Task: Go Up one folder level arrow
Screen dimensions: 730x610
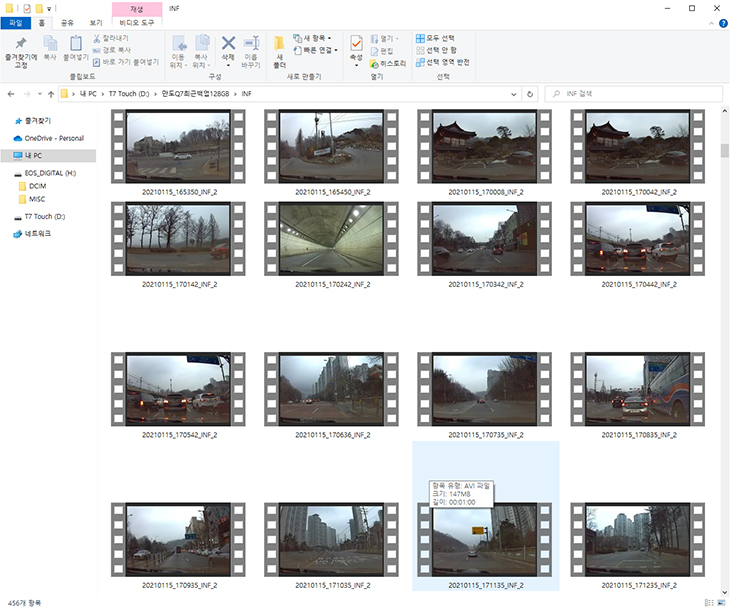Action: point(51,94)
